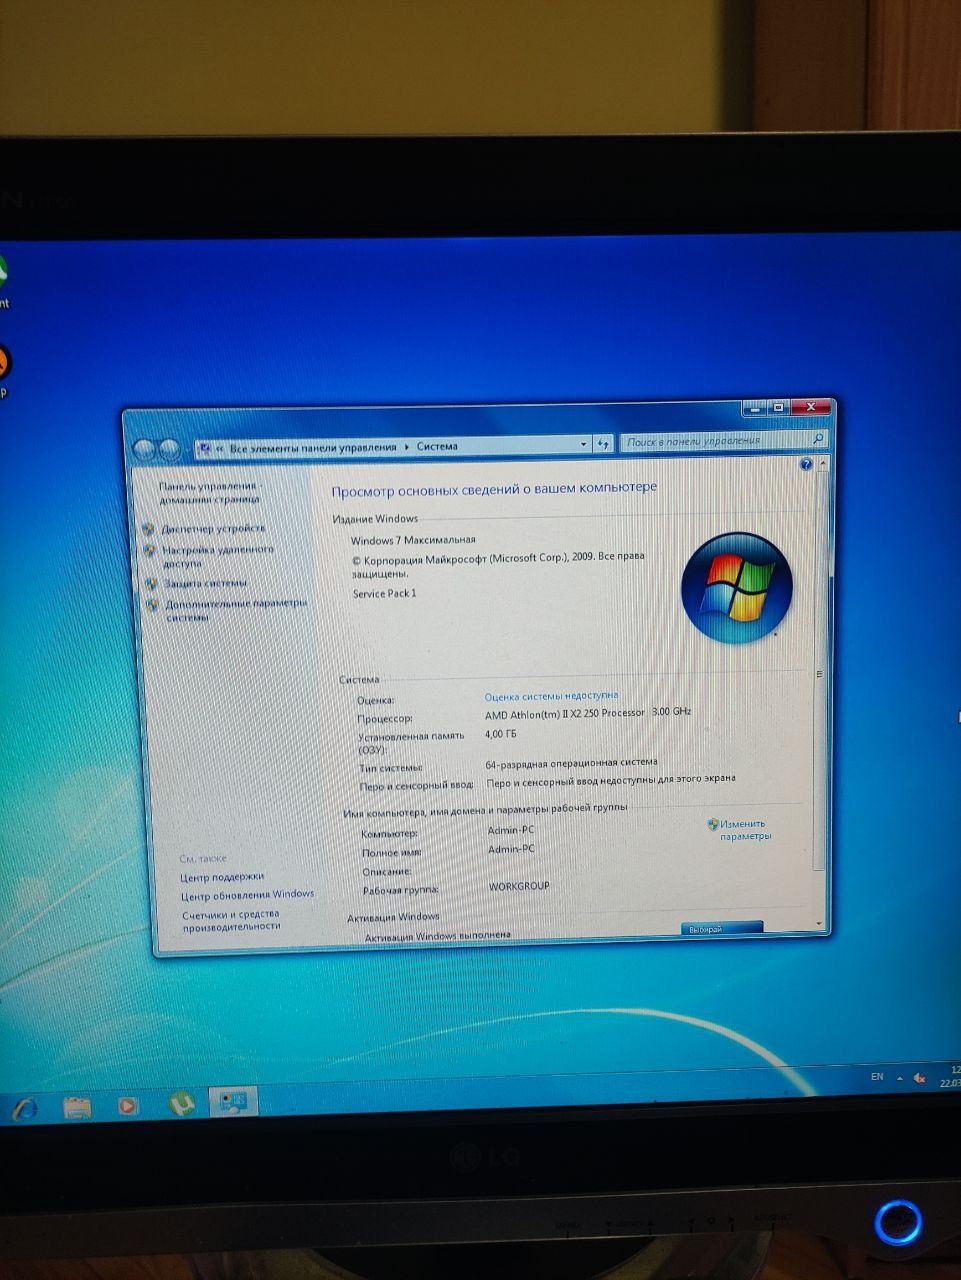The width and height of the screenshot is (961, 1280).
Task: Open 'Центр поддержки' link
Action: (x=222, y=877)
